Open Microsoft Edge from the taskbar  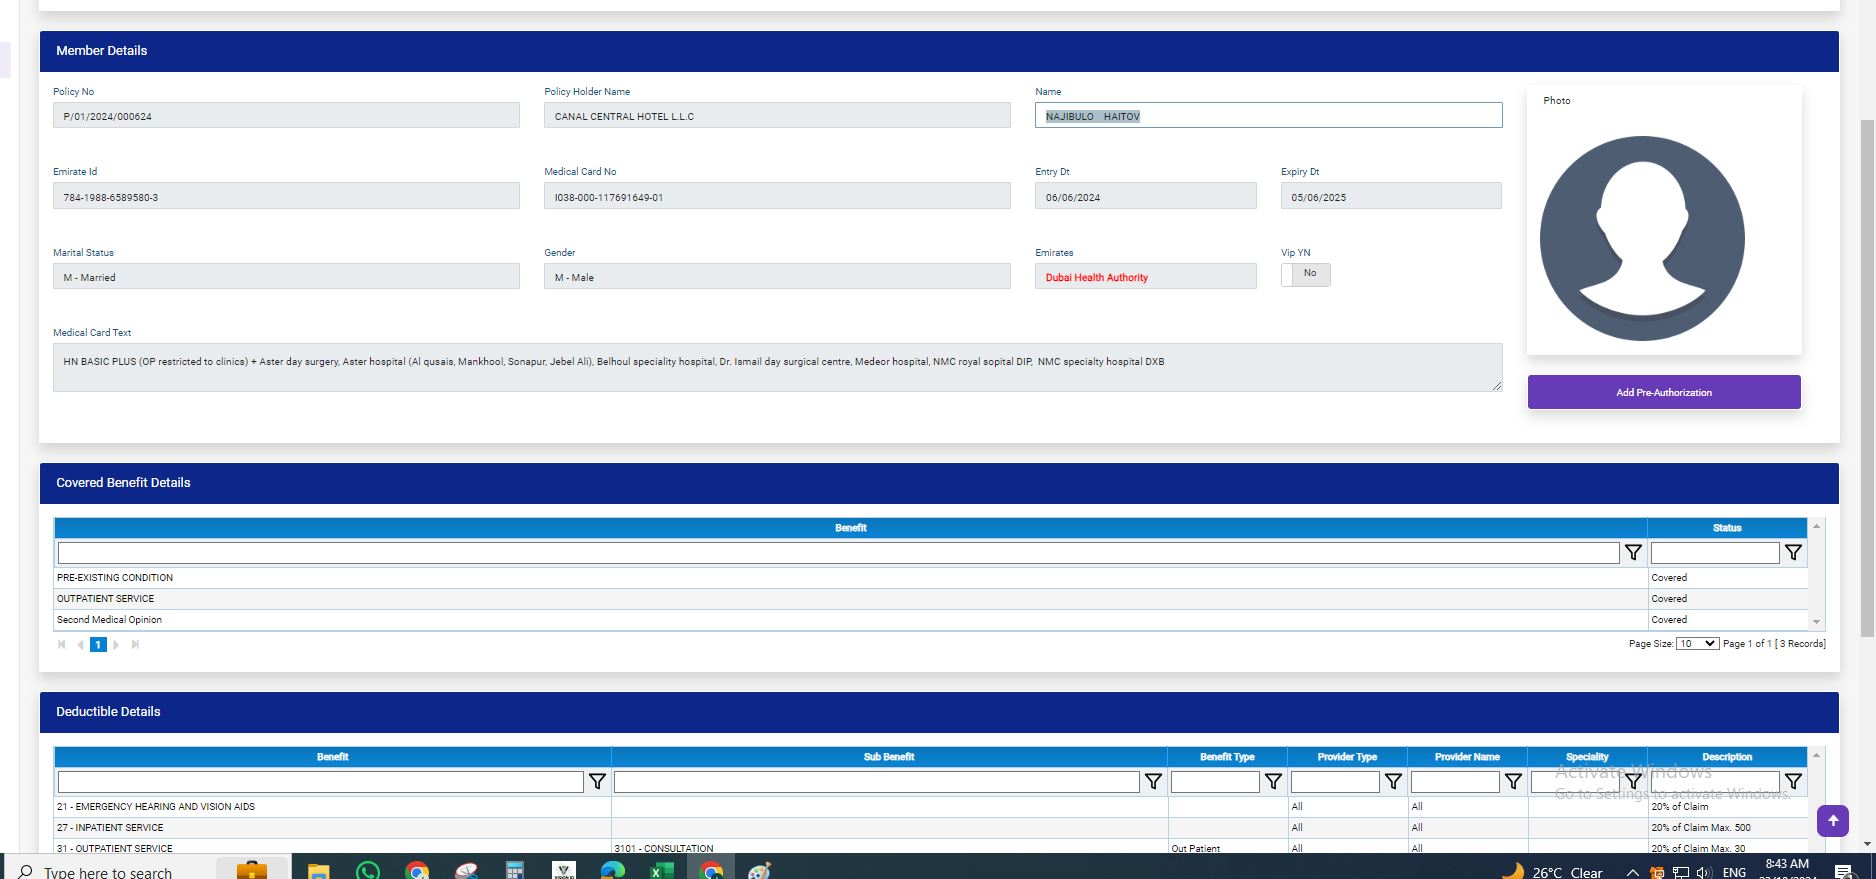click(612, 871)
